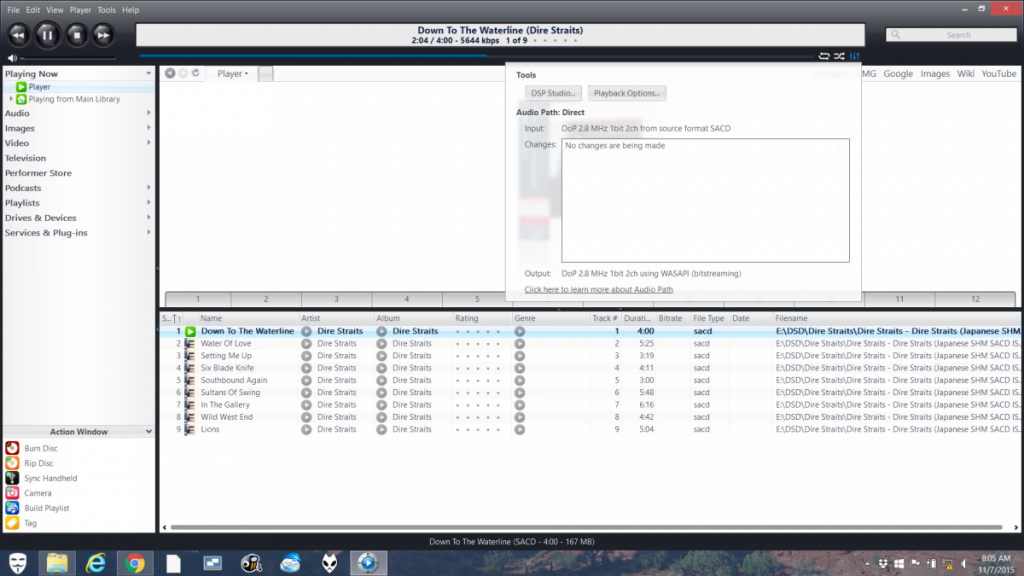The height and width of the screenshot is (576, 1024).
Task: Click the Camera action icon
Action: click(12, 493)
